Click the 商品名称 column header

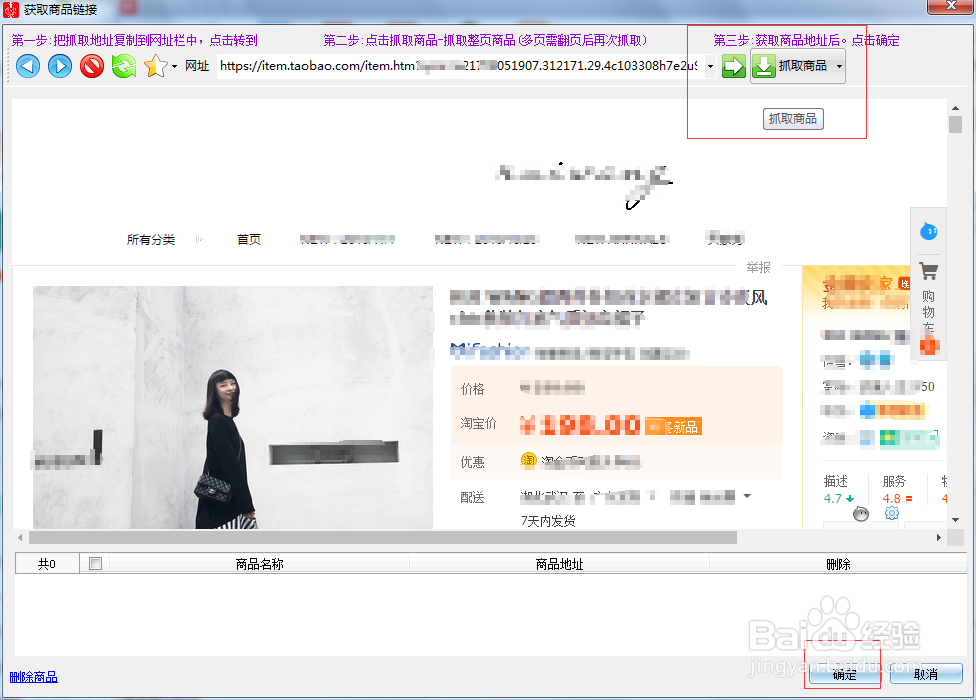260,564
